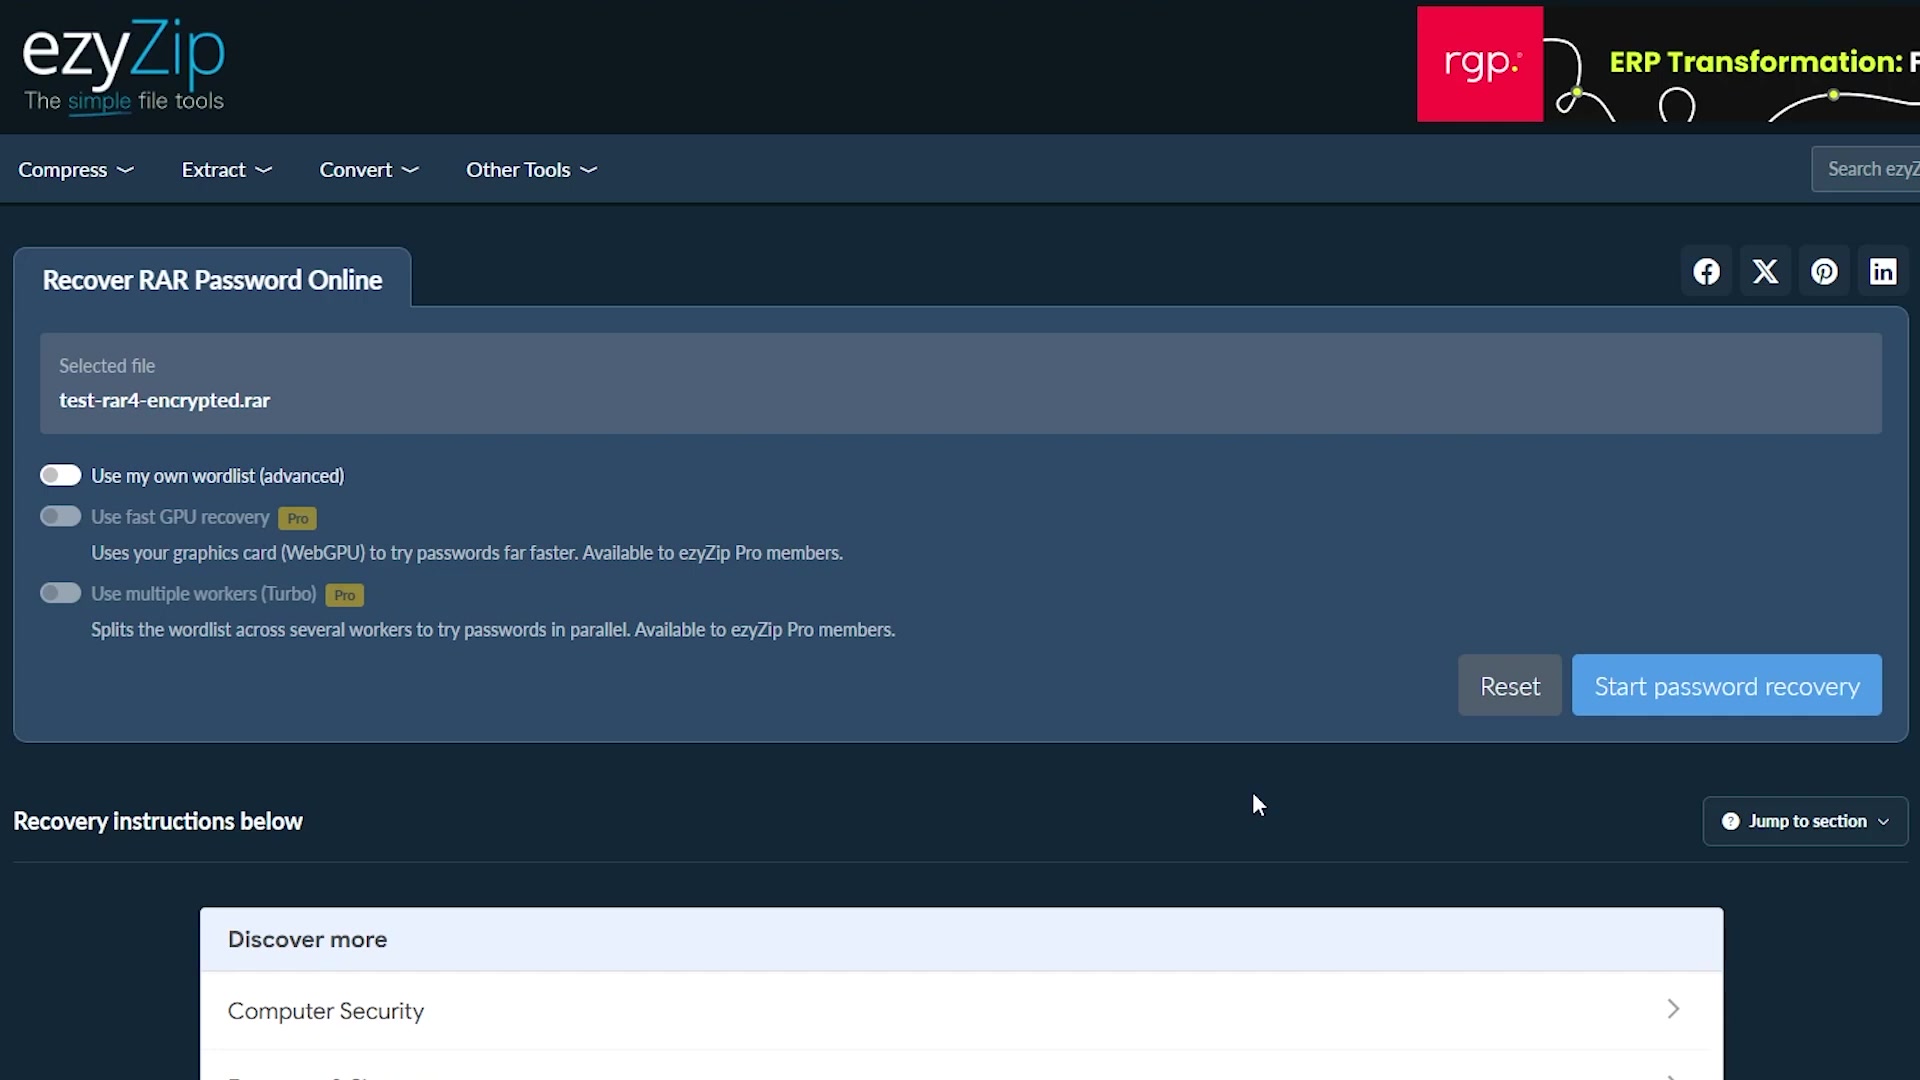Share the page on Pinterest
The image size is (1920, 1080).
[x=1824, y=272]
